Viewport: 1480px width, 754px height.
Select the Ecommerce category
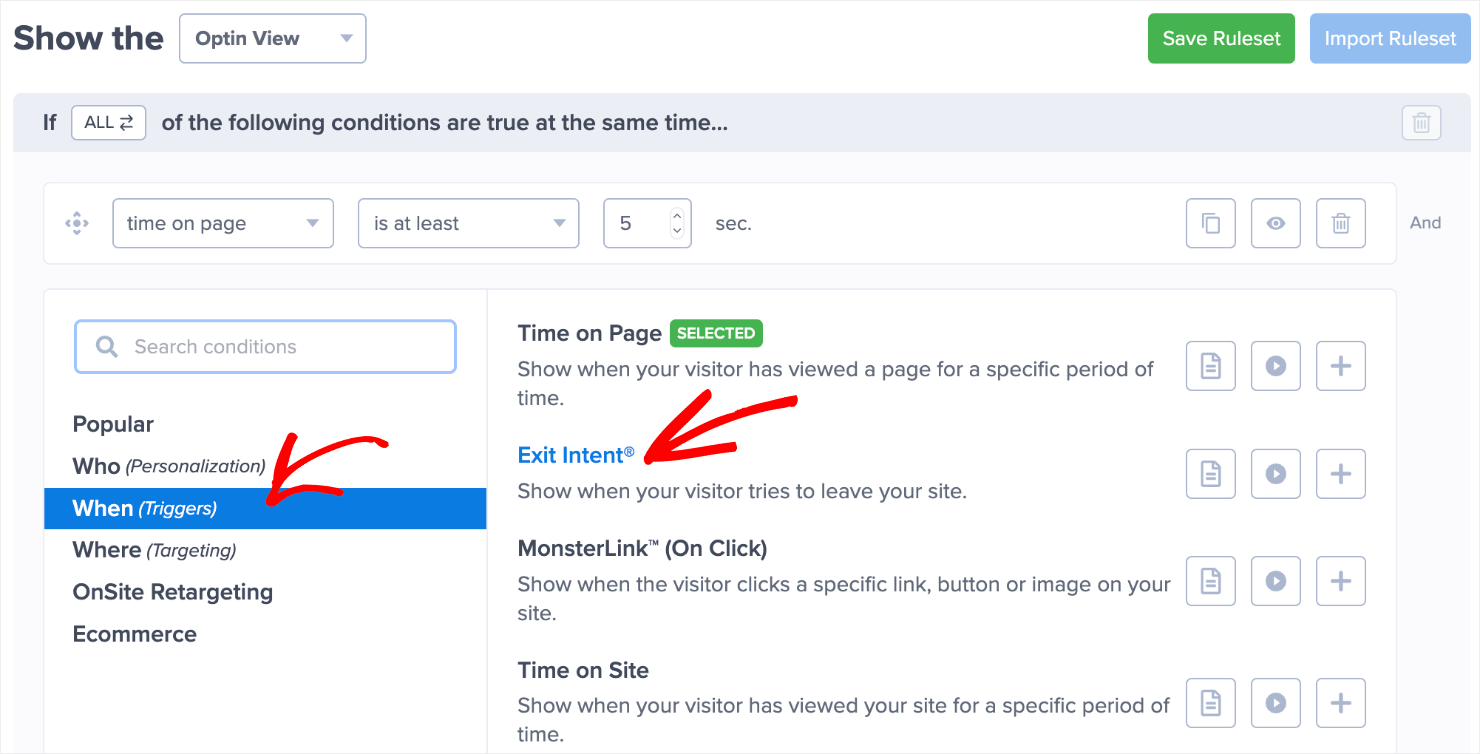coord(134,633)
